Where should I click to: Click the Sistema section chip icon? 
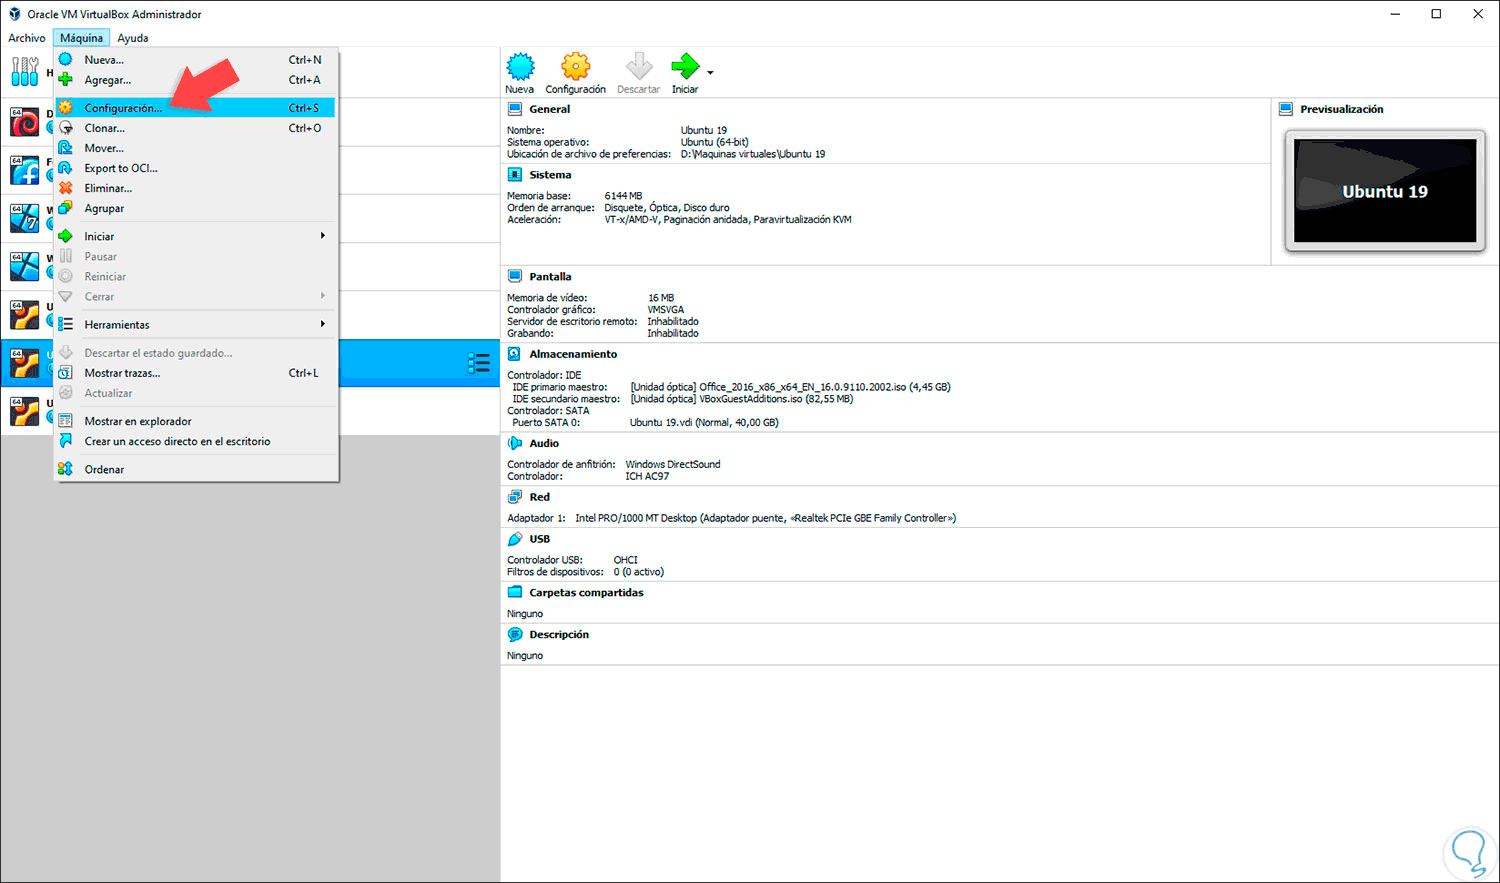pos(515,175)
